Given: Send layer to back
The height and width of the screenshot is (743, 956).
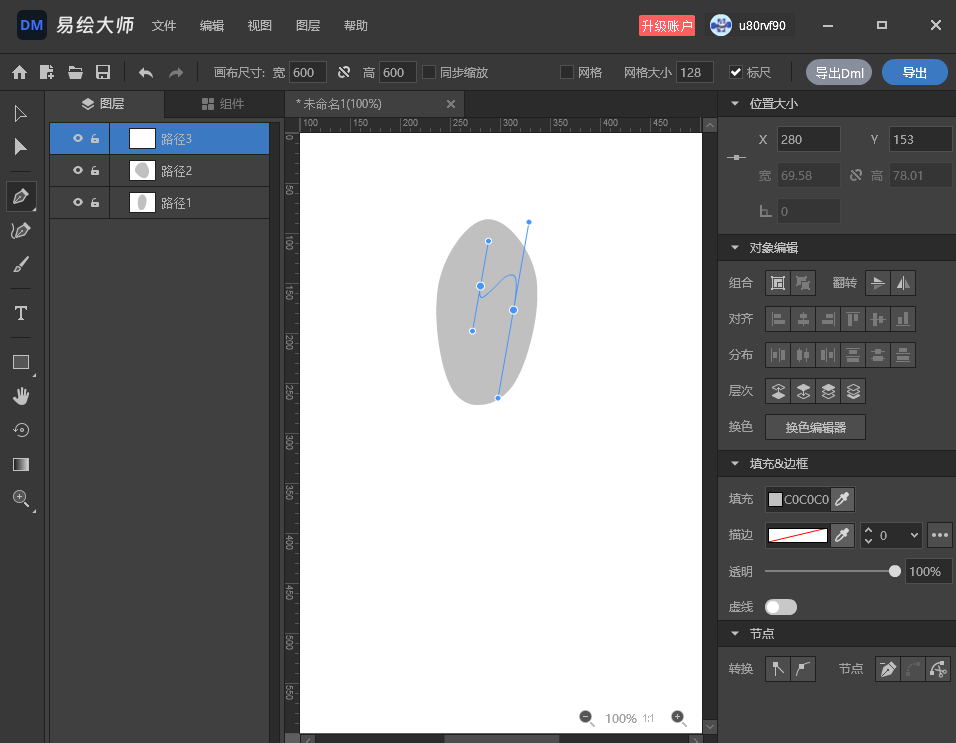Looking at the screenshot, I should [x=853, y=391].
